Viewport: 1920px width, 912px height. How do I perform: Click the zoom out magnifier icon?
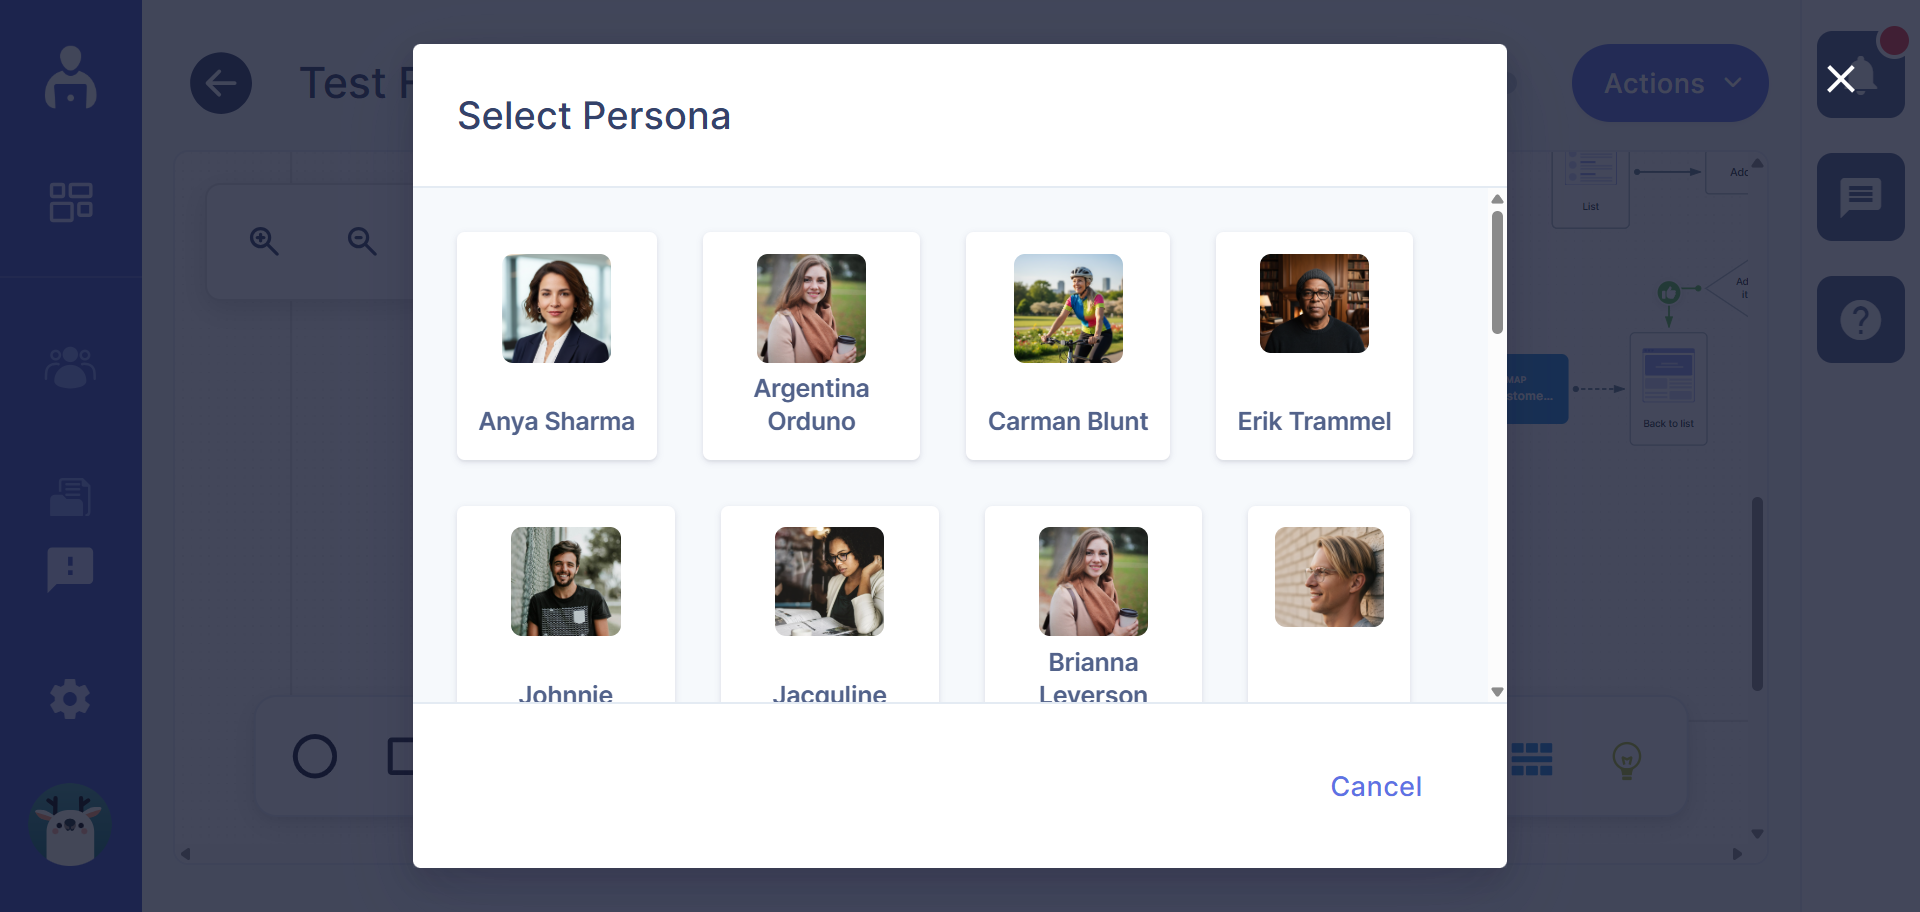(362, 241)
